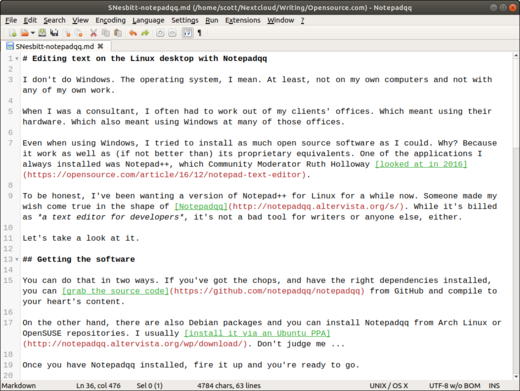Viewport: 520px width, 391px height.
Task: Create a new document with the New icon
Action: tap(13, 33)
